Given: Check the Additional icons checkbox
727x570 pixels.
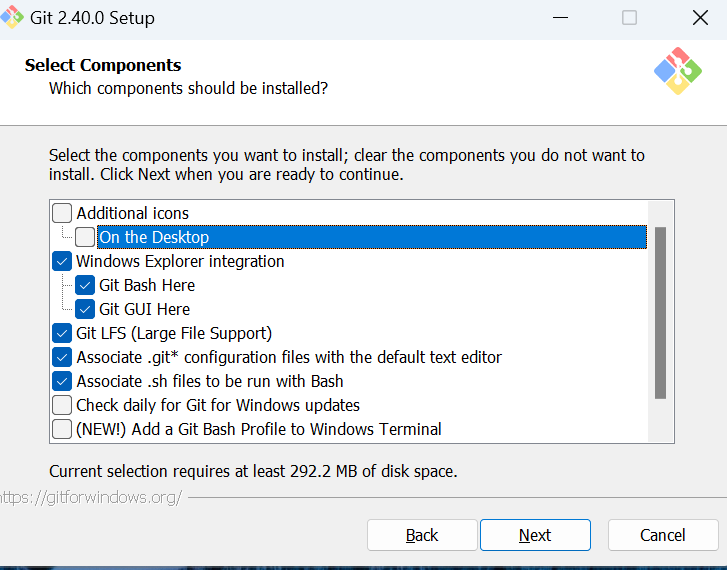Looking at the screenshot, I should click(62, 213).
